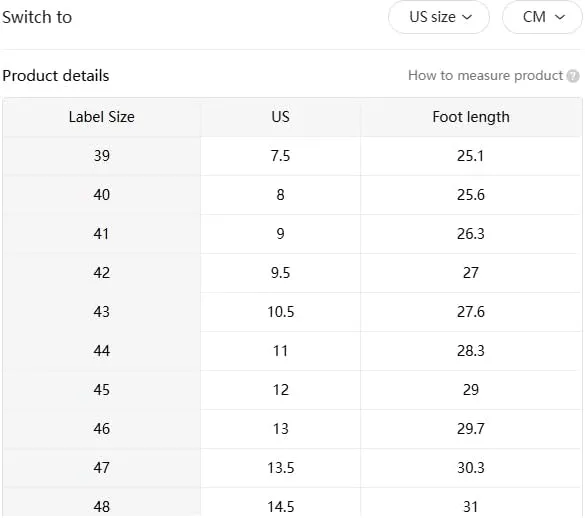Click label size 42 cell
585x518 pixels.
pyautogui.click(x=101, y=273)
